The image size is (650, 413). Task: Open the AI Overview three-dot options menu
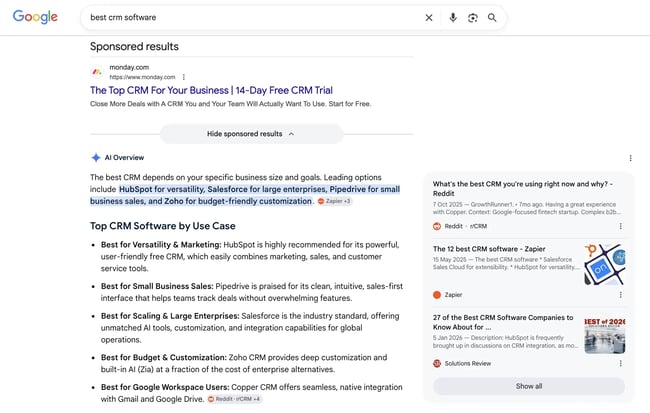631,158
